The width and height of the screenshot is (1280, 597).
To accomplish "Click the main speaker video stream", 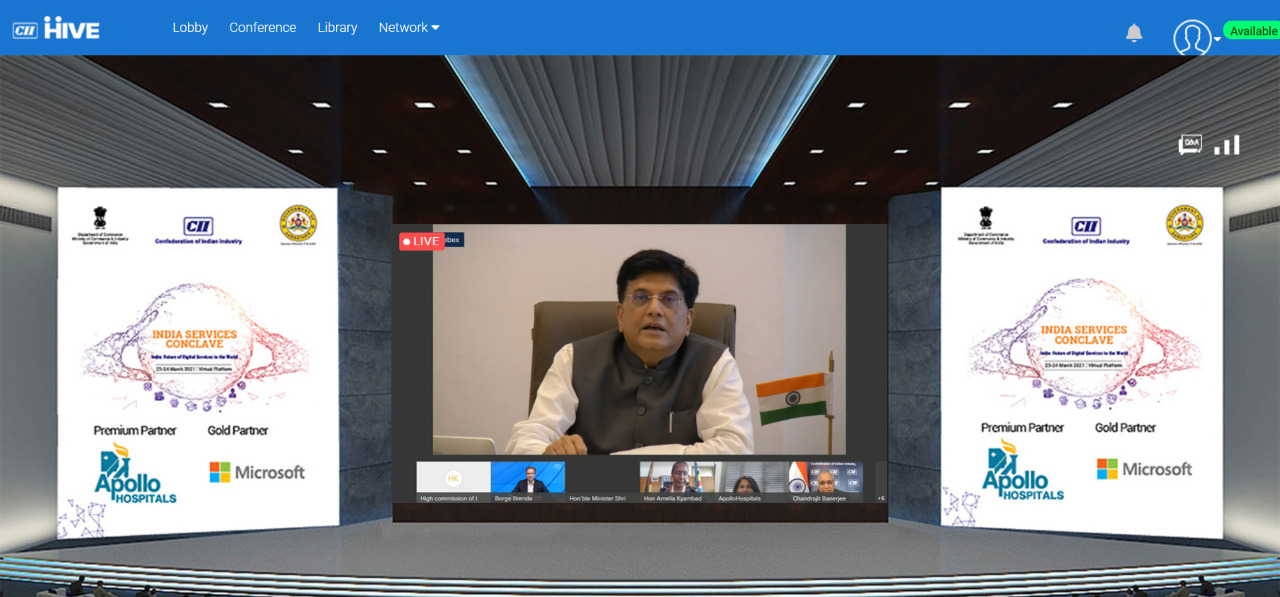I will click(639, 340).
